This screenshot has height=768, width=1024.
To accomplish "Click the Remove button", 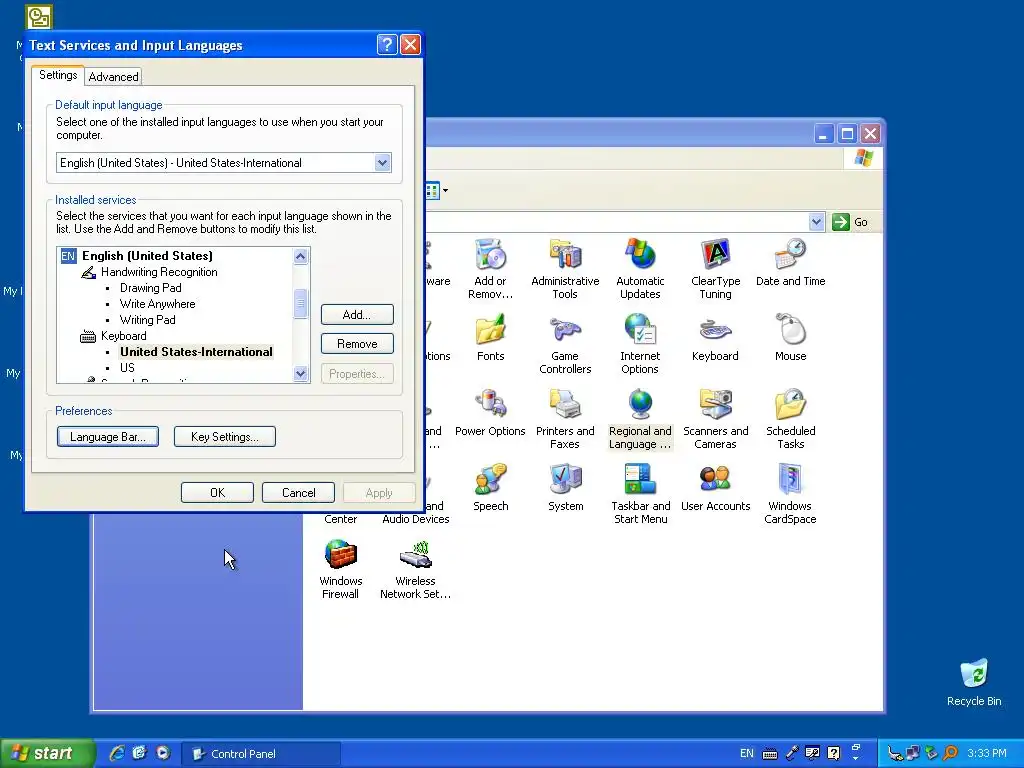I will tap(357, 344).
